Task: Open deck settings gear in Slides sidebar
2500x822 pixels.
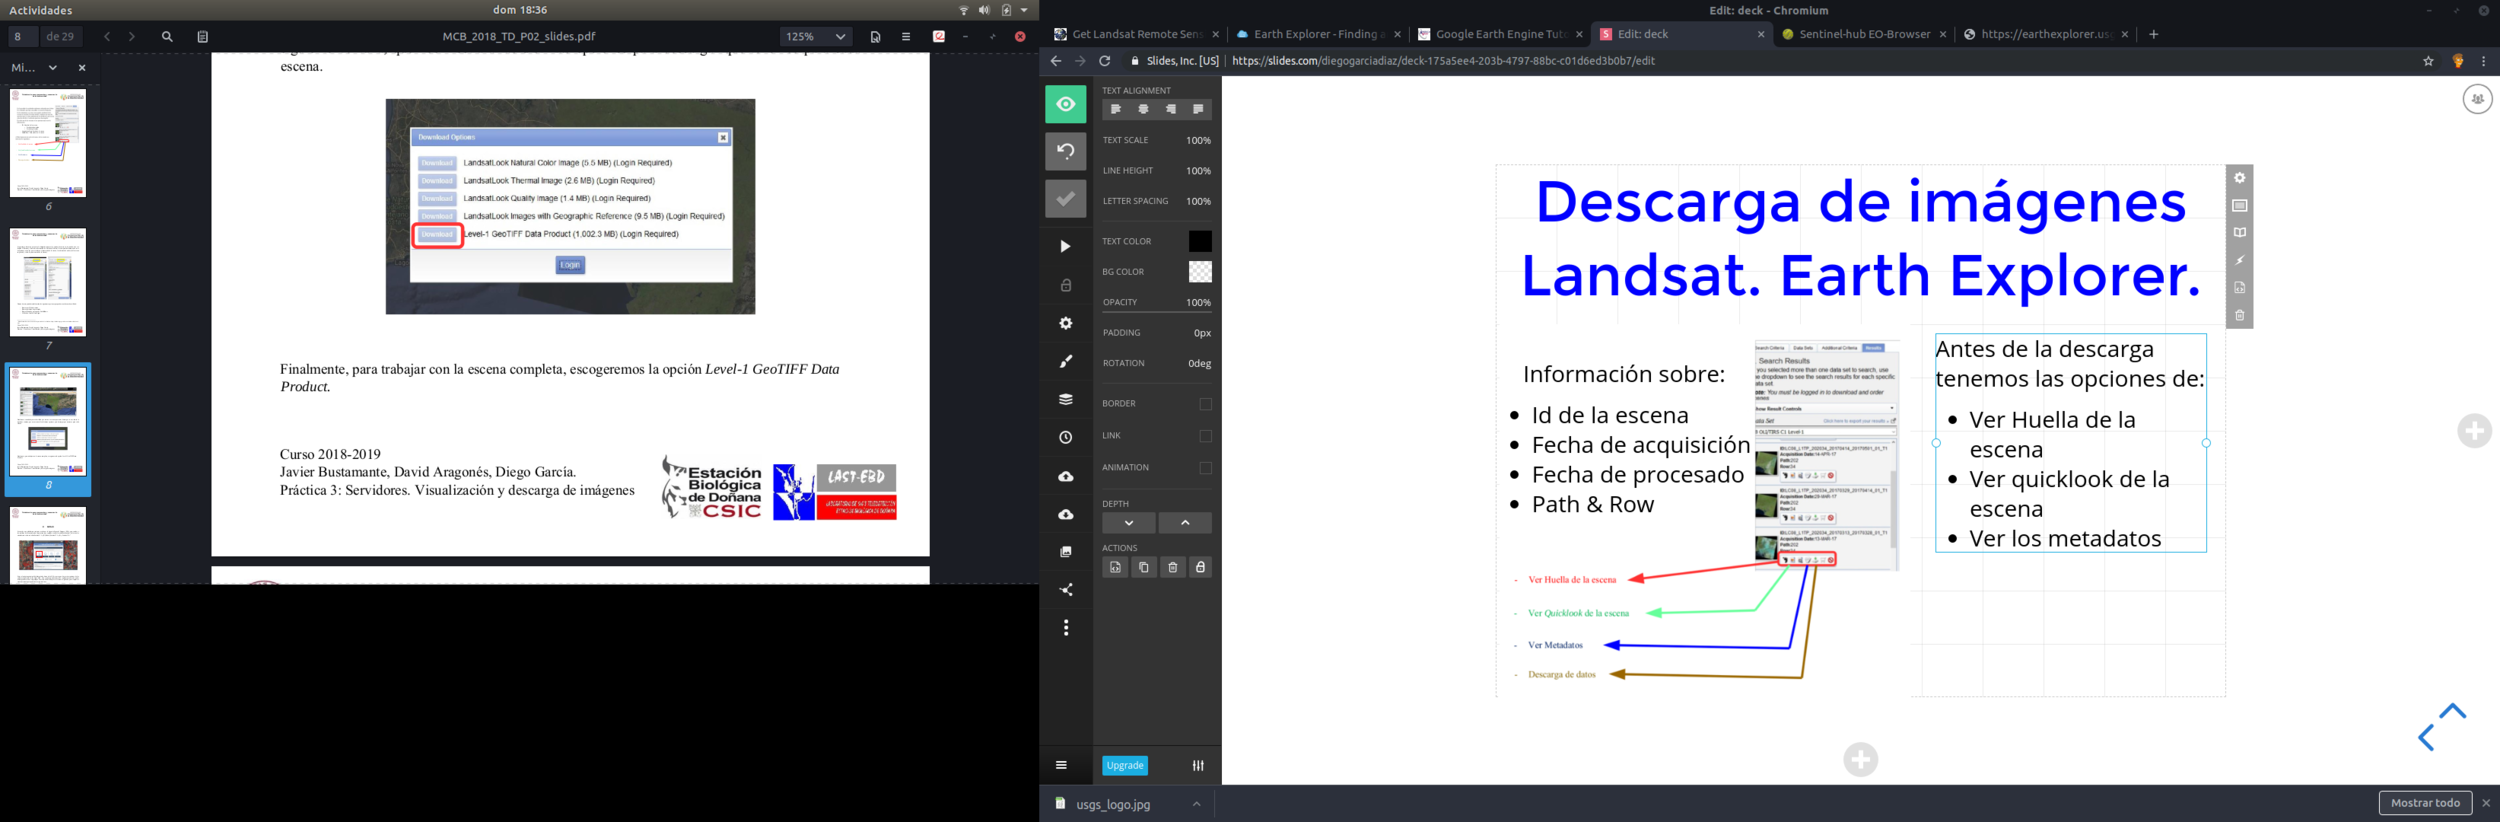Action: (x=1065, y=323)
